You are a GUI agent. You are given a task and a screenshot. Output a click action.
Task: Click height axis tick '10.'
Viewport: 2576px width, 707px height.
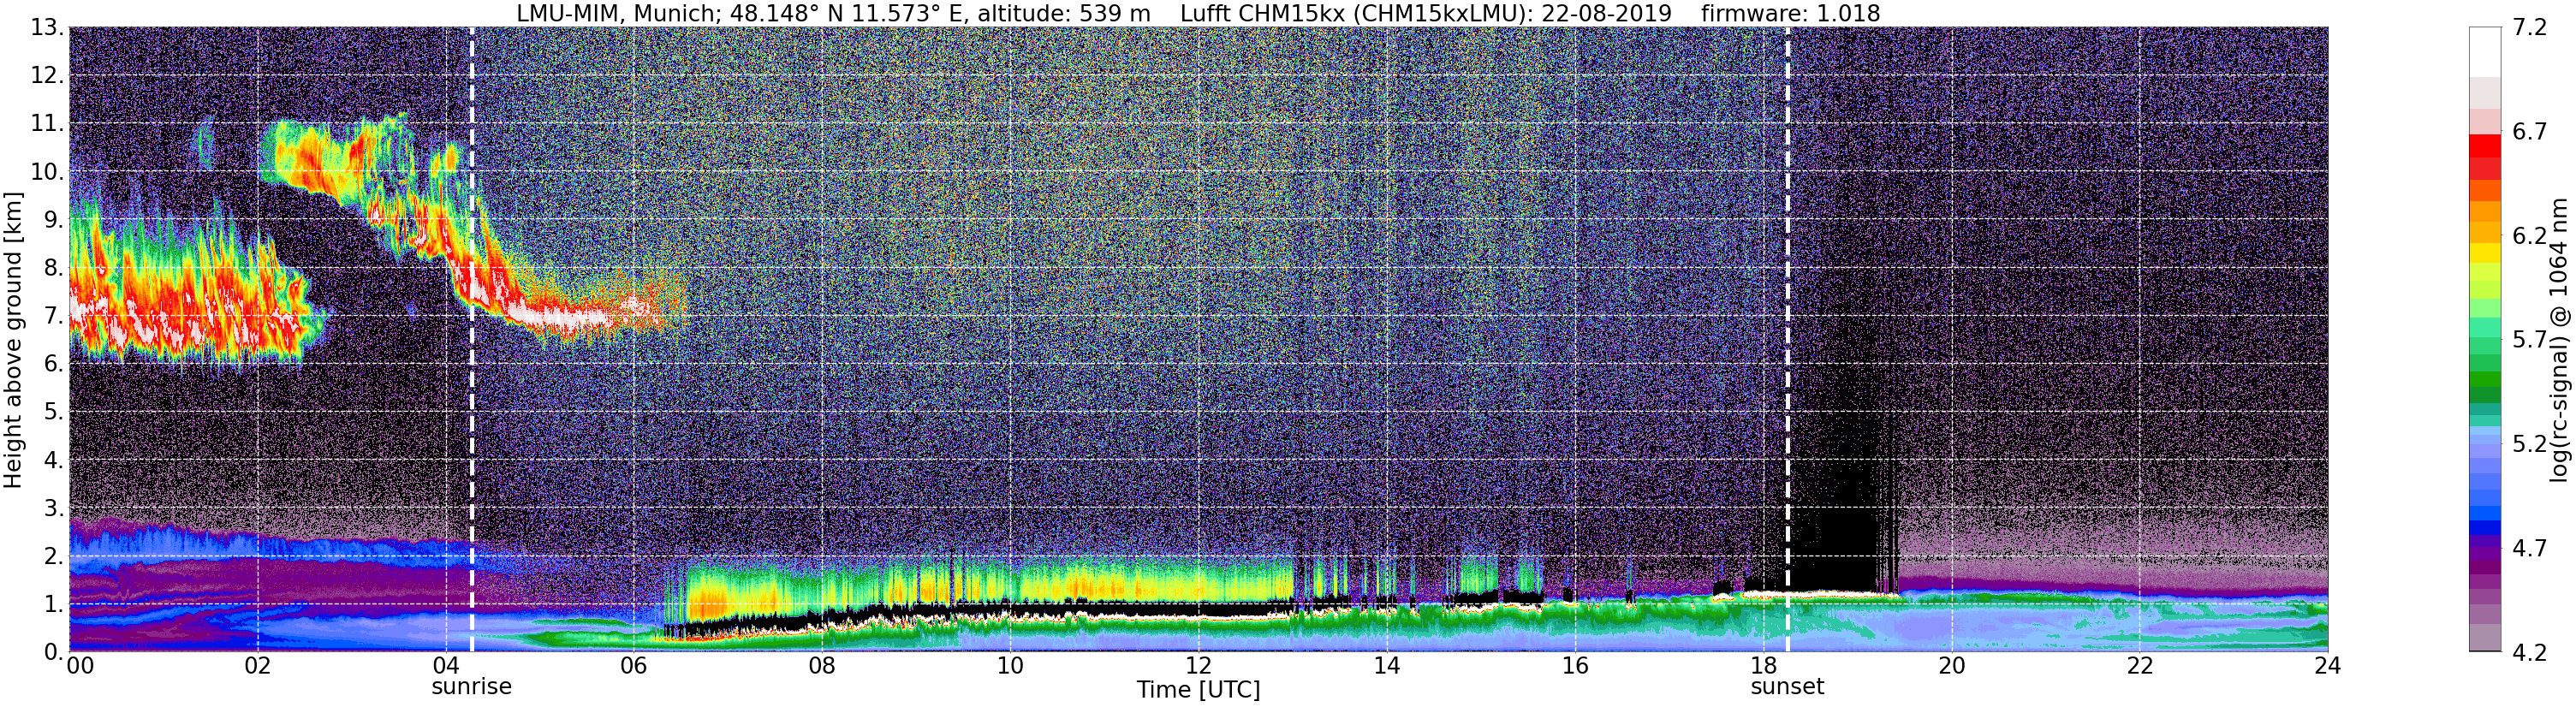(x=47, y=172)
